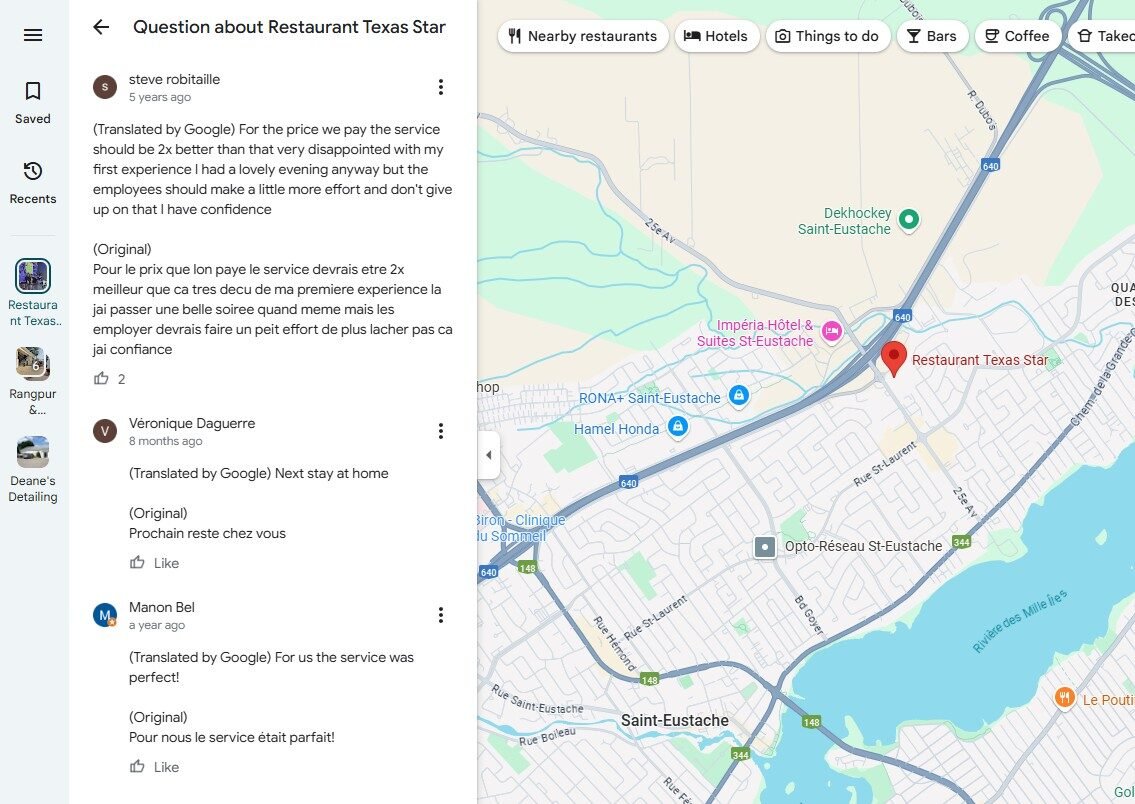1135x804 pixels.
Task: Go back from question page
Action: click(x=101, y=27)
